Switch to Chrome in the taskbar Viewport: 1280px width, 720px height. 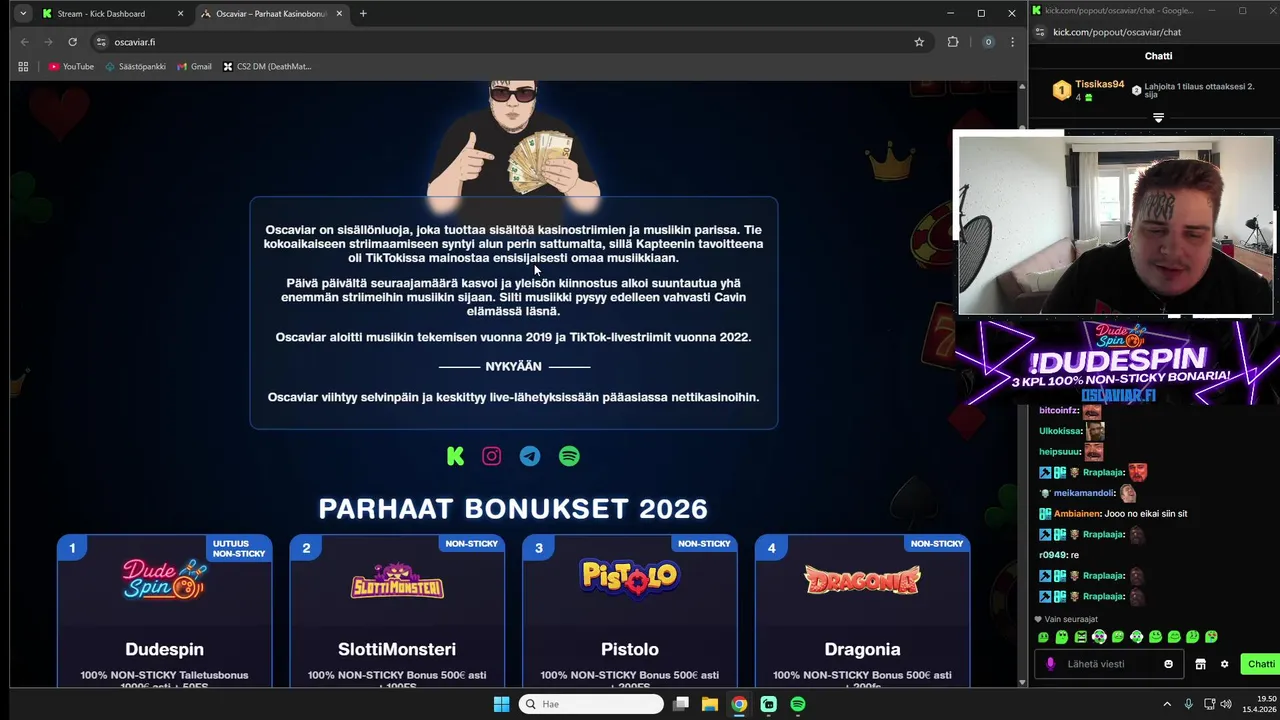point(738,704)
